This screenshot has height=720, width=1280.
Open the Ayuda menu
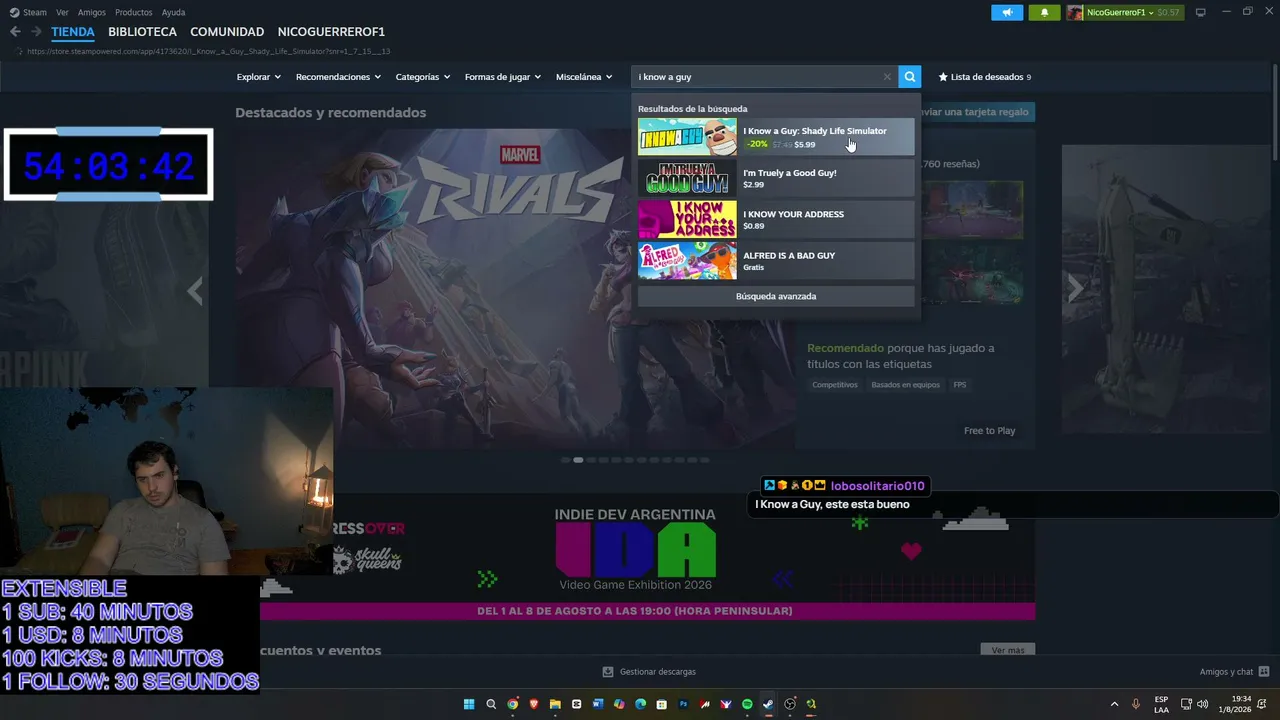pos(173,12)
